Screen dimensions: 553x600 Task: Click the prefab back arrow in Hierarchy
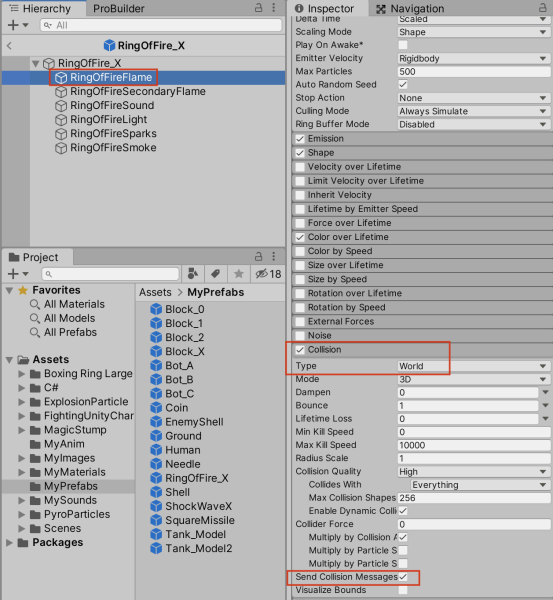(10, 46)
